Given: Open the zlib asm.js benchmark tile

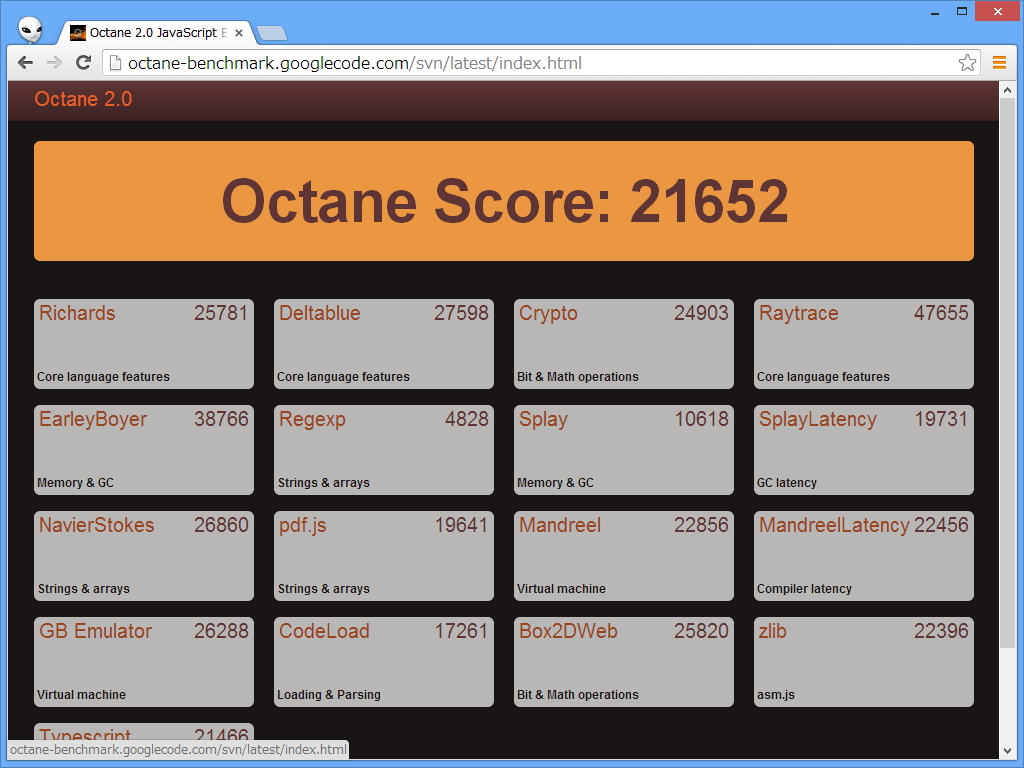Looking at the screenshot, I should 863,662.
